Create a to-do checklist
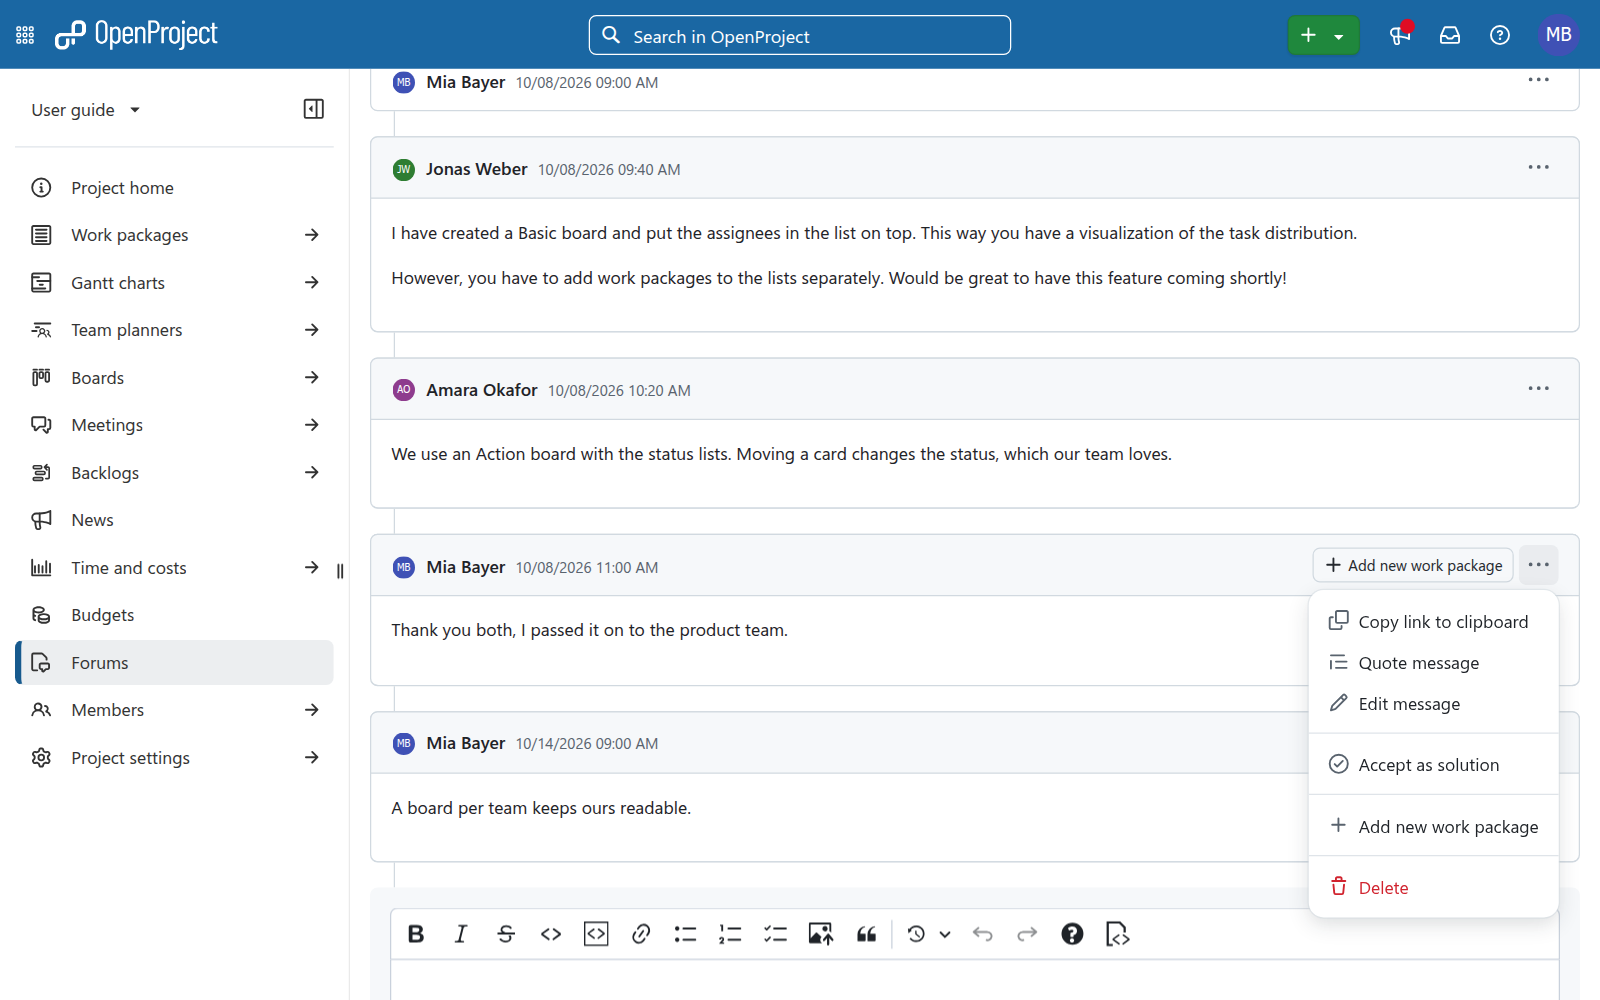 coord(775,934)
